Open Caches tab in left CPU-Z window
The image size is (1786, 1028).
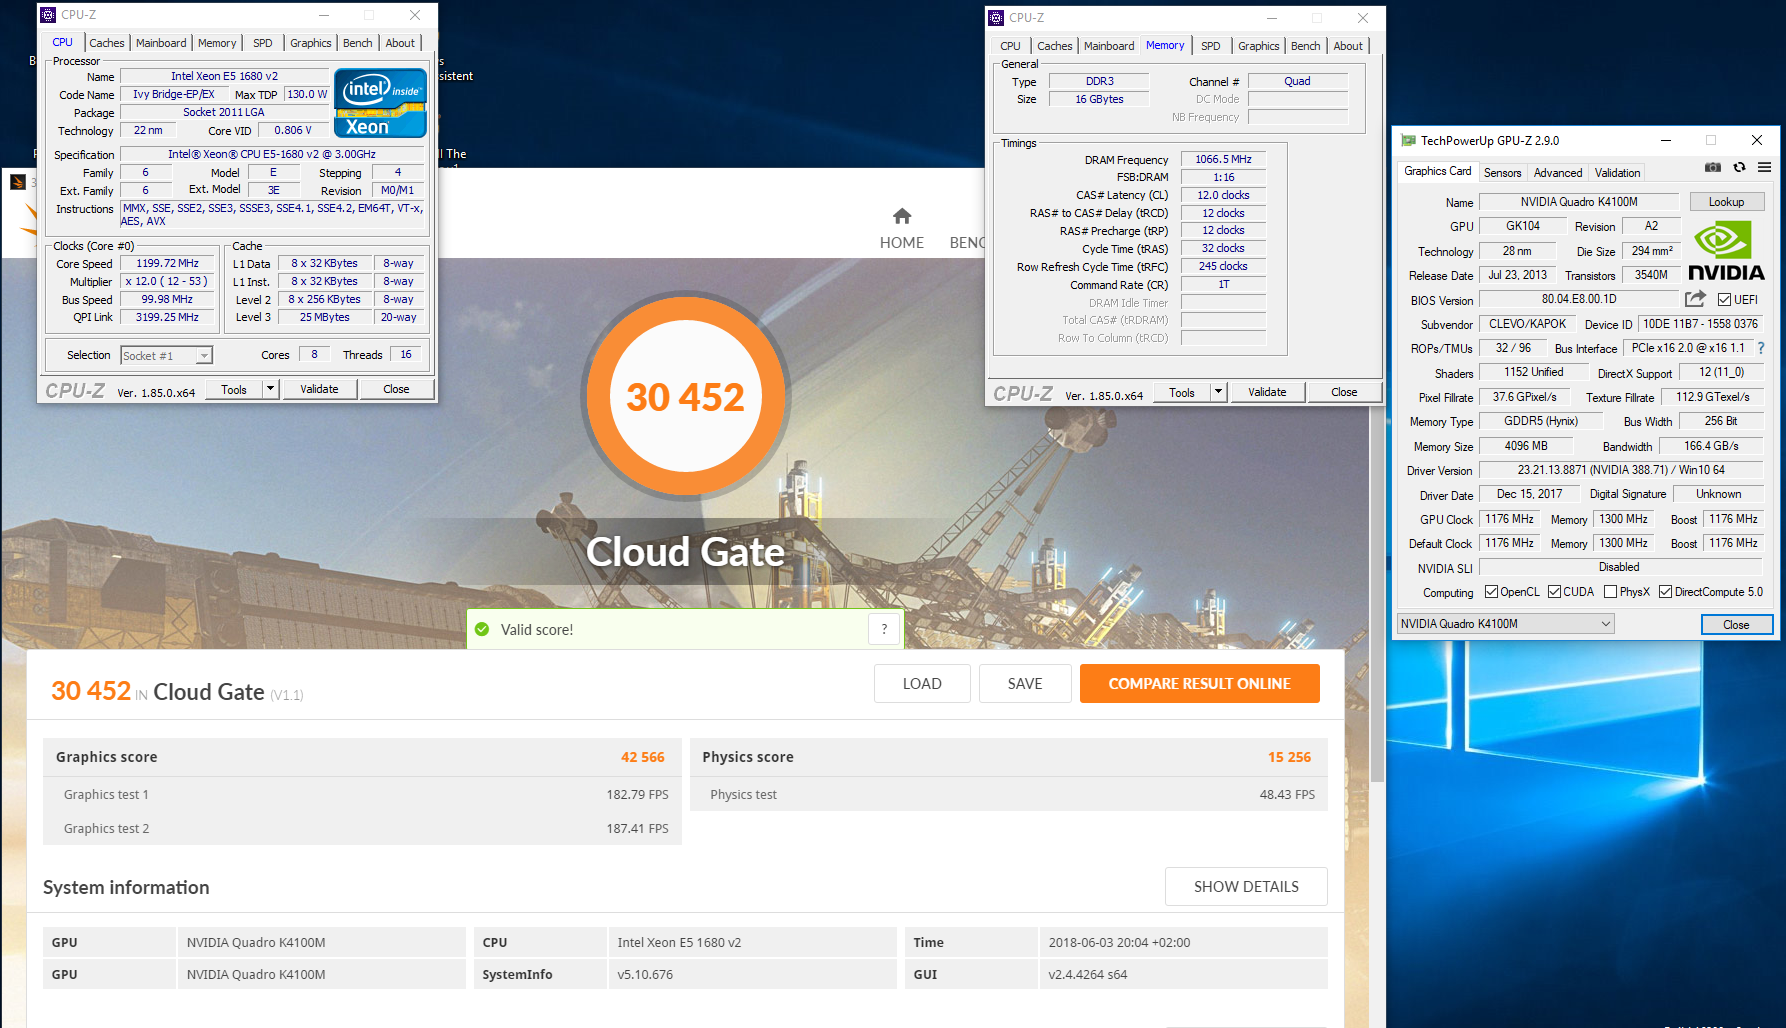[107, 43]
